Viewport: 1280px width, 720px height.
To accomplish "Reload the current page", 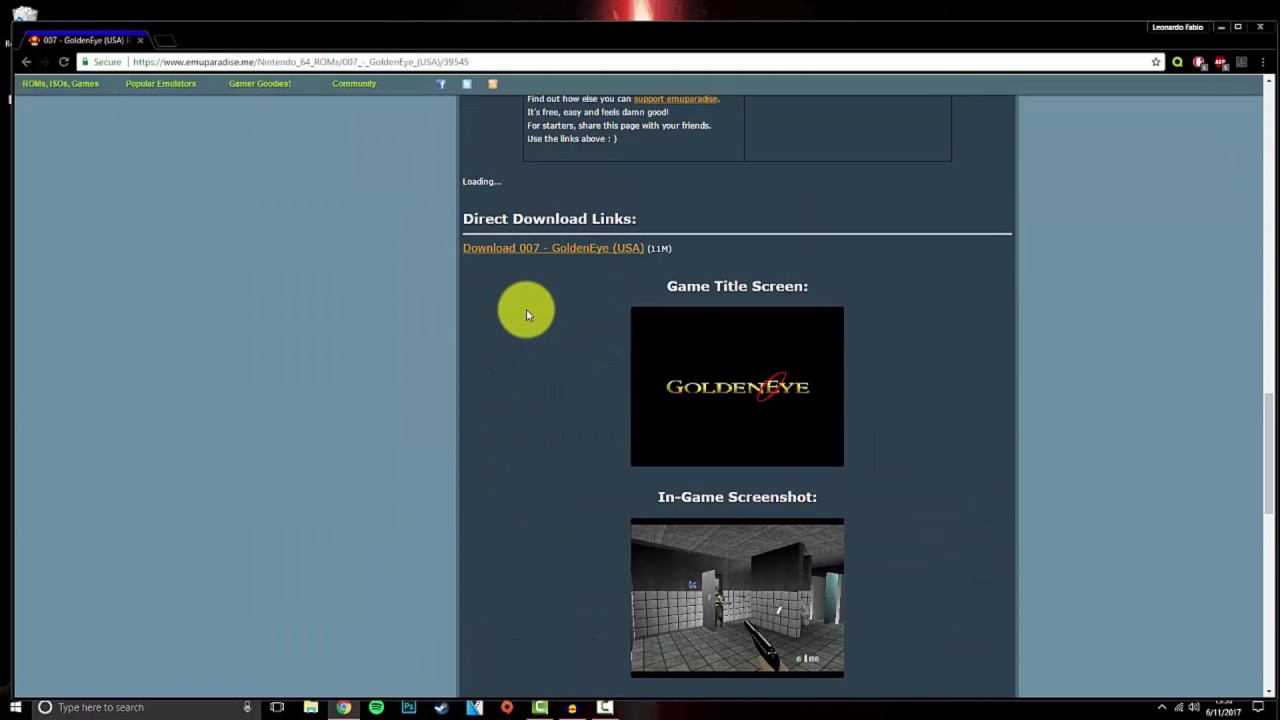I will [x=63, y=62].
